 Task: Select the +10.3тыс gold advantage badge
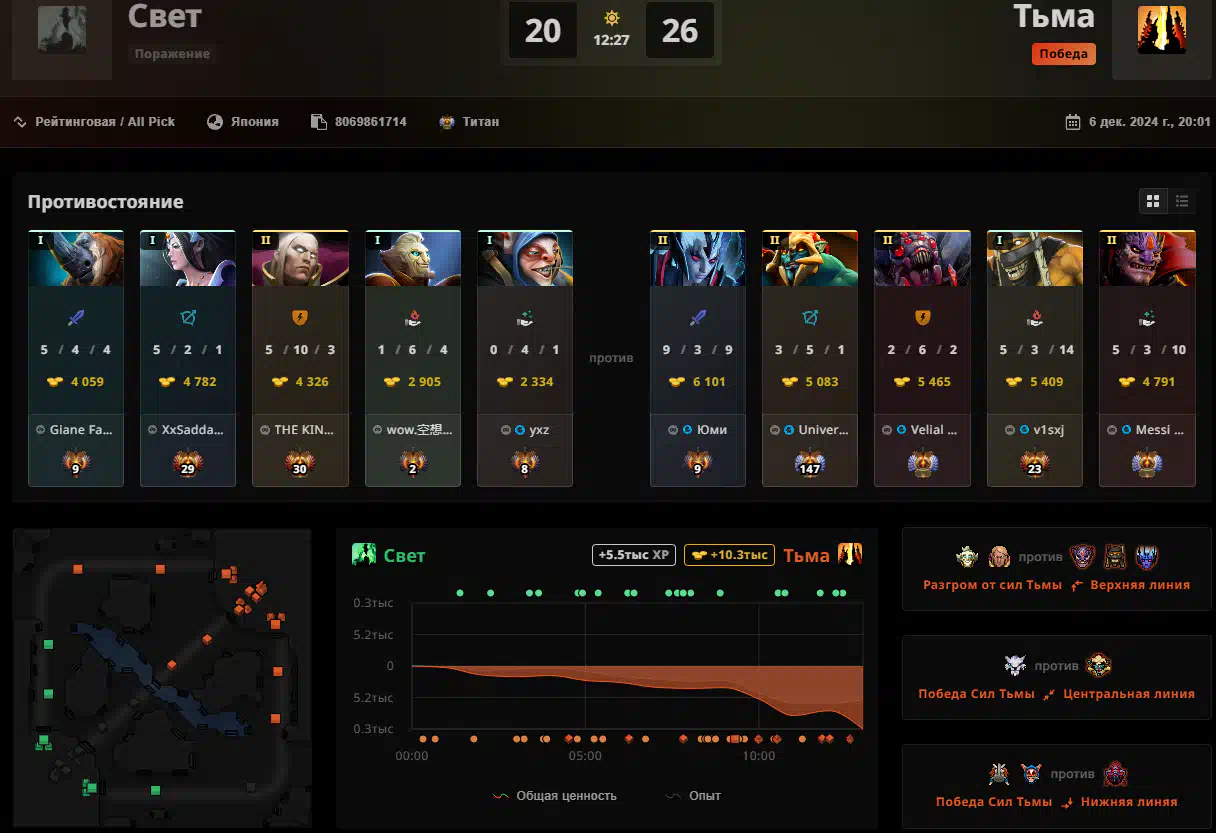pos(729,555)
